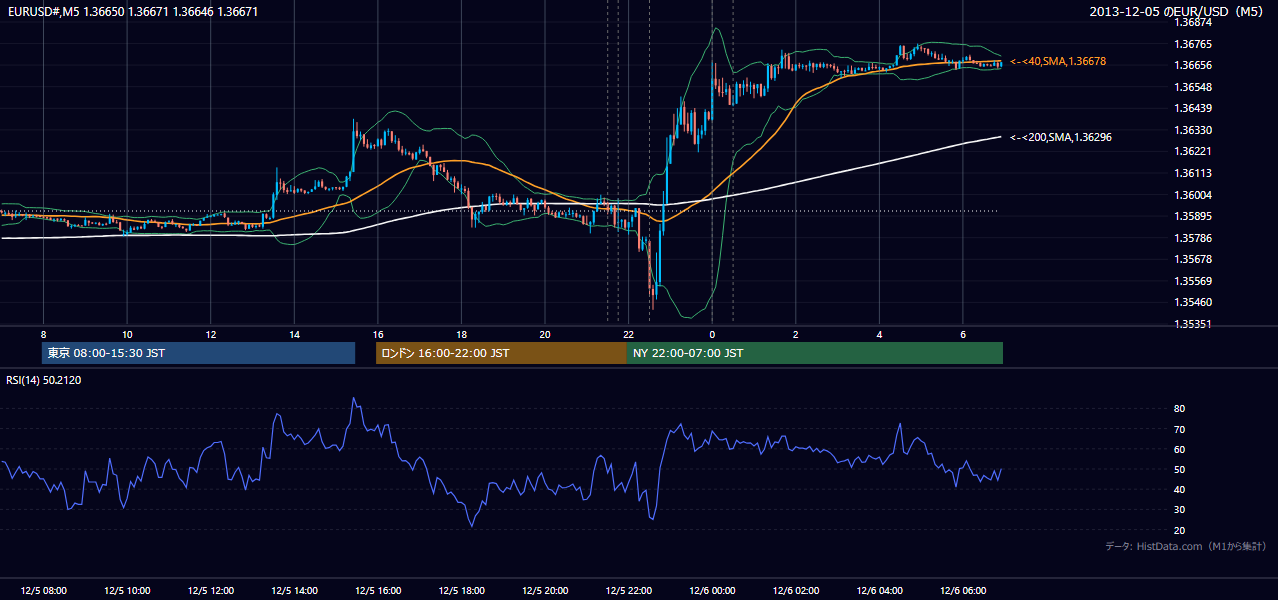The height and width of the screenshot is (600, 1278).
Task: Click the 12/6 00:00 date label
Action: (x=712, y=591)
